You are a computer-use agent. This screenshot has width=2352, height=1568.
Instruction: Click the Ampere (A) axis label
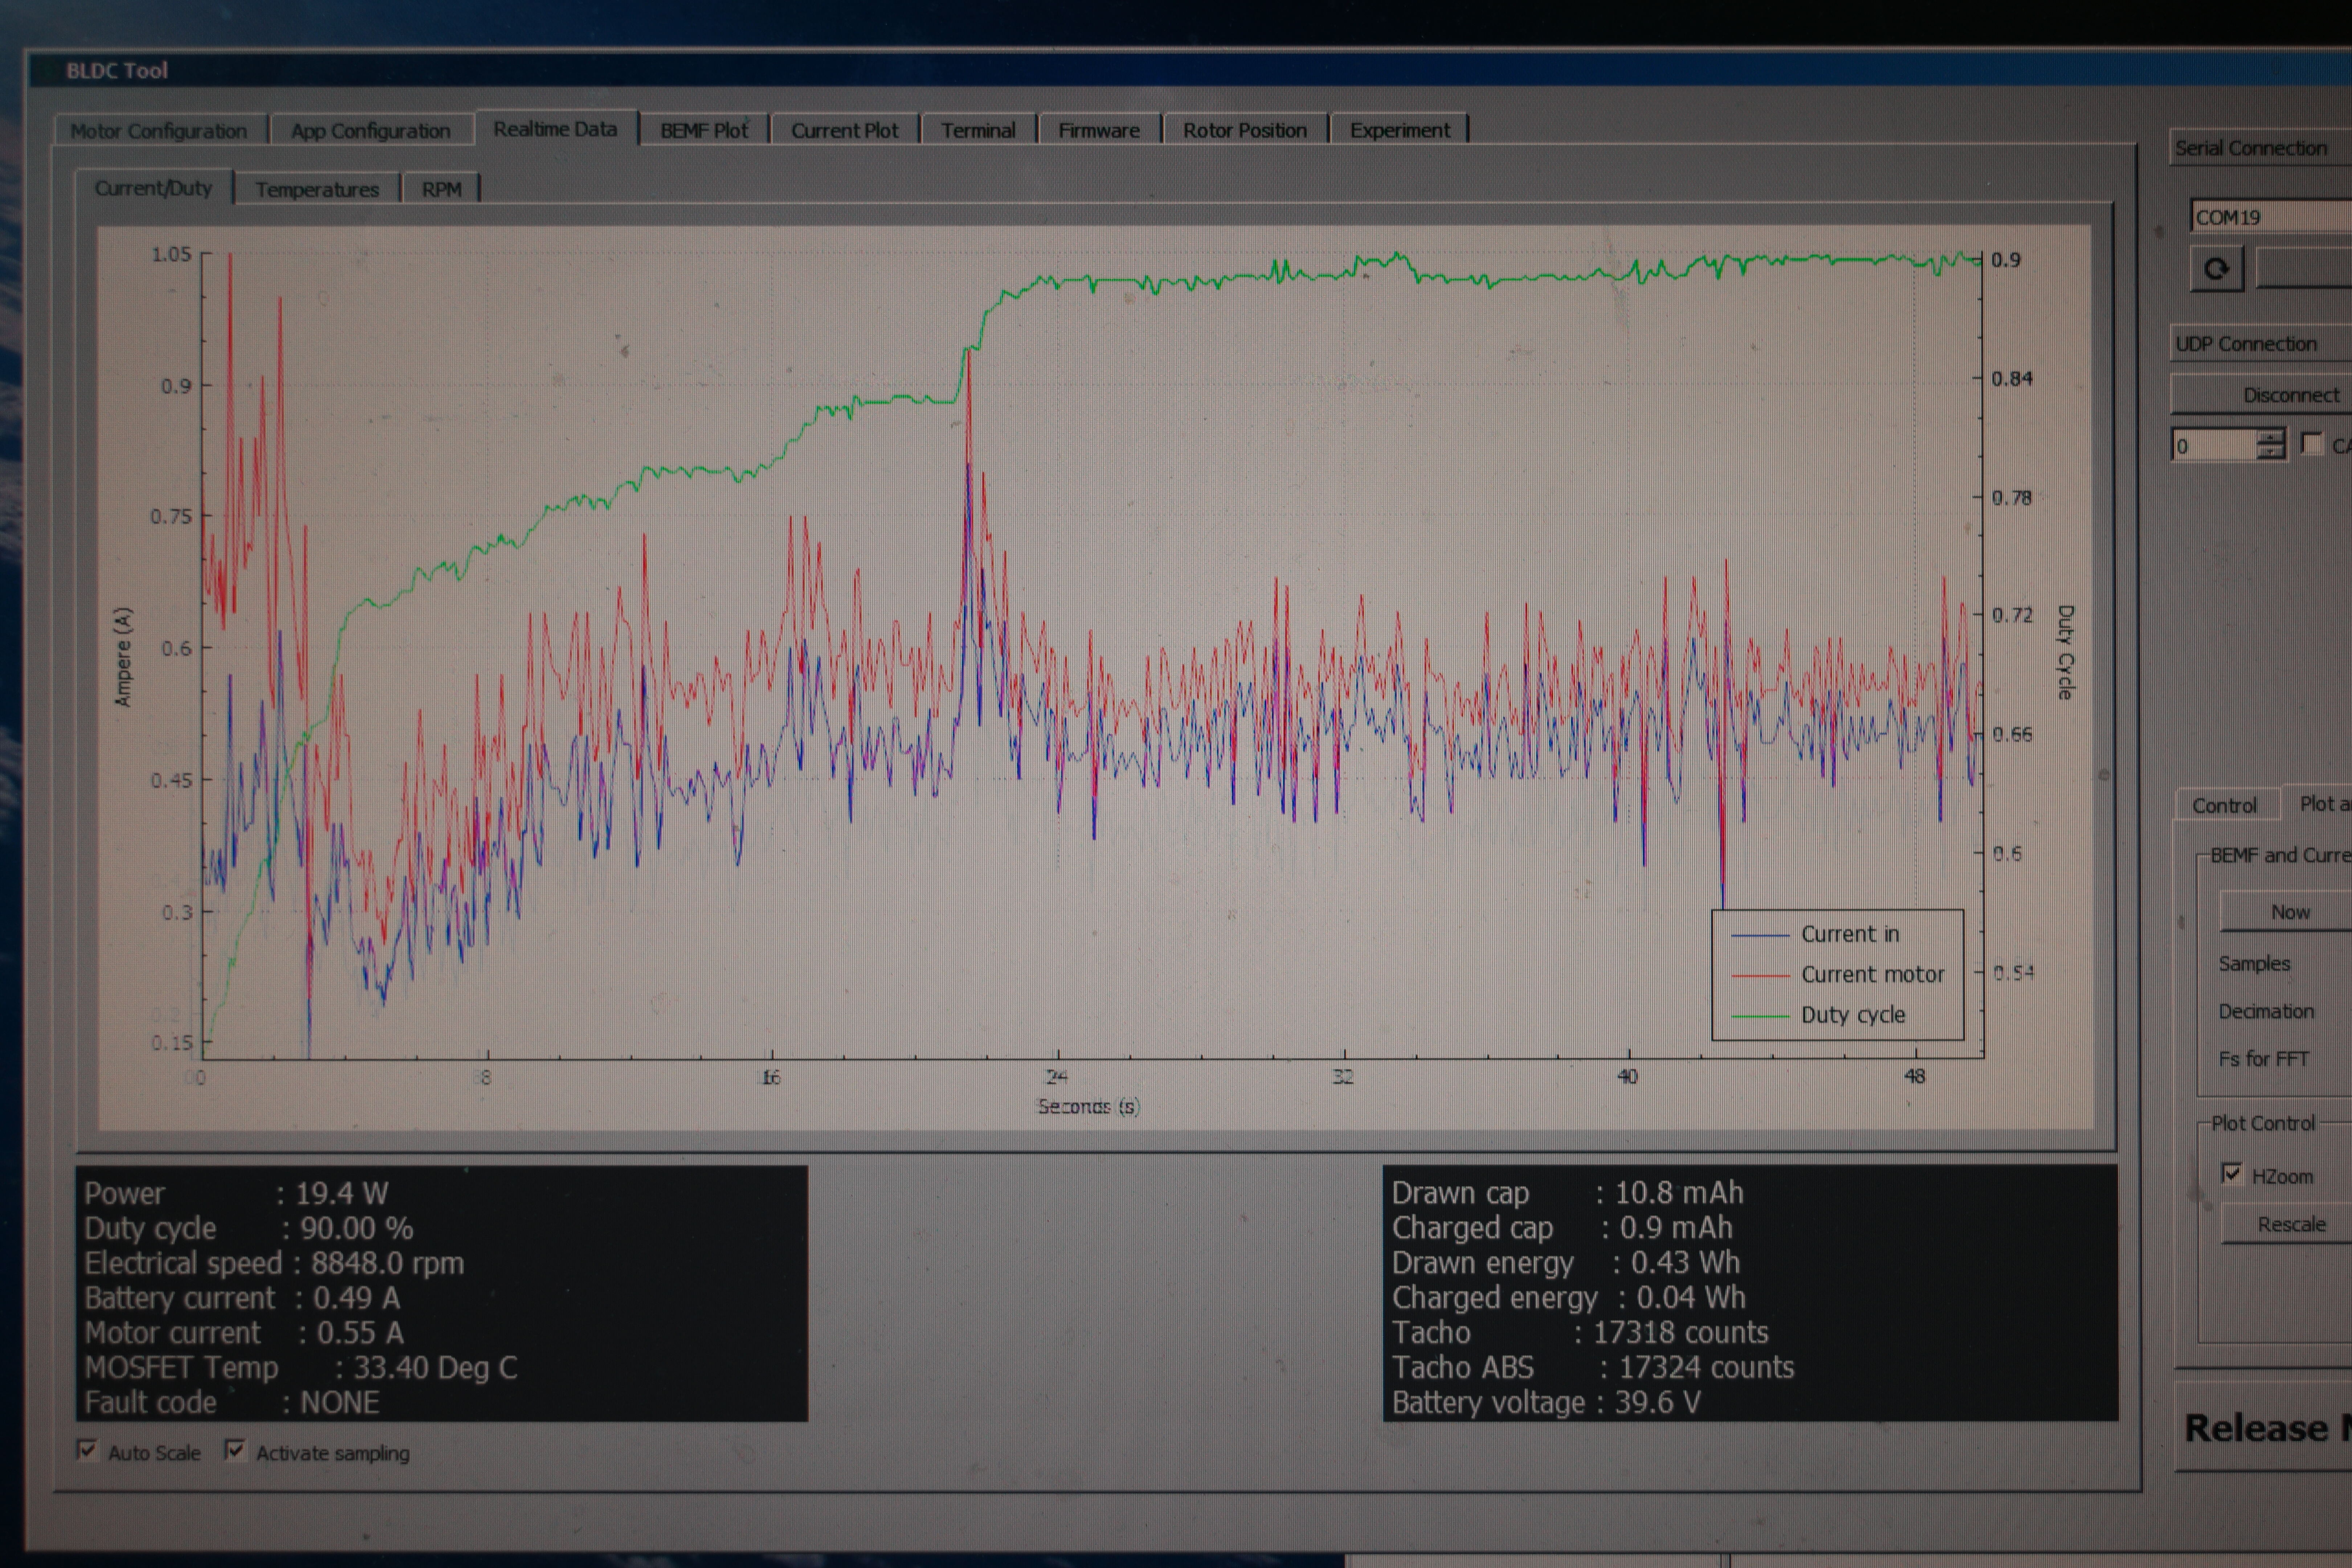tap(123, 657)
